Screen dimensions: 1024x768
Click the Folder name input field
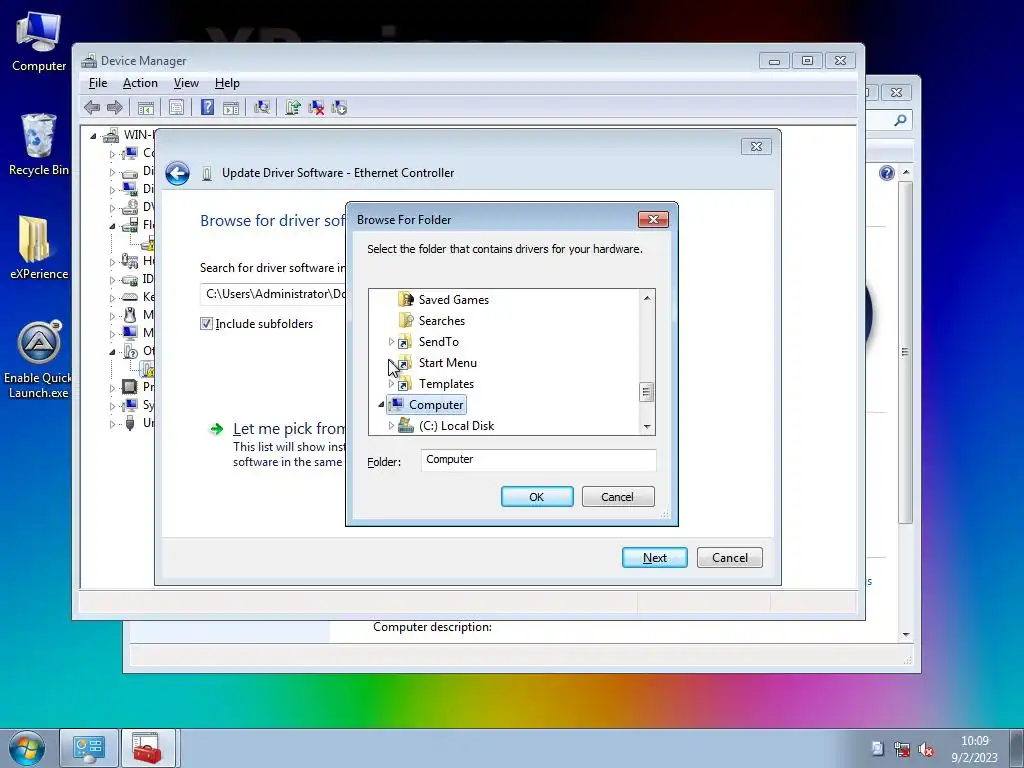click(538, 460)
